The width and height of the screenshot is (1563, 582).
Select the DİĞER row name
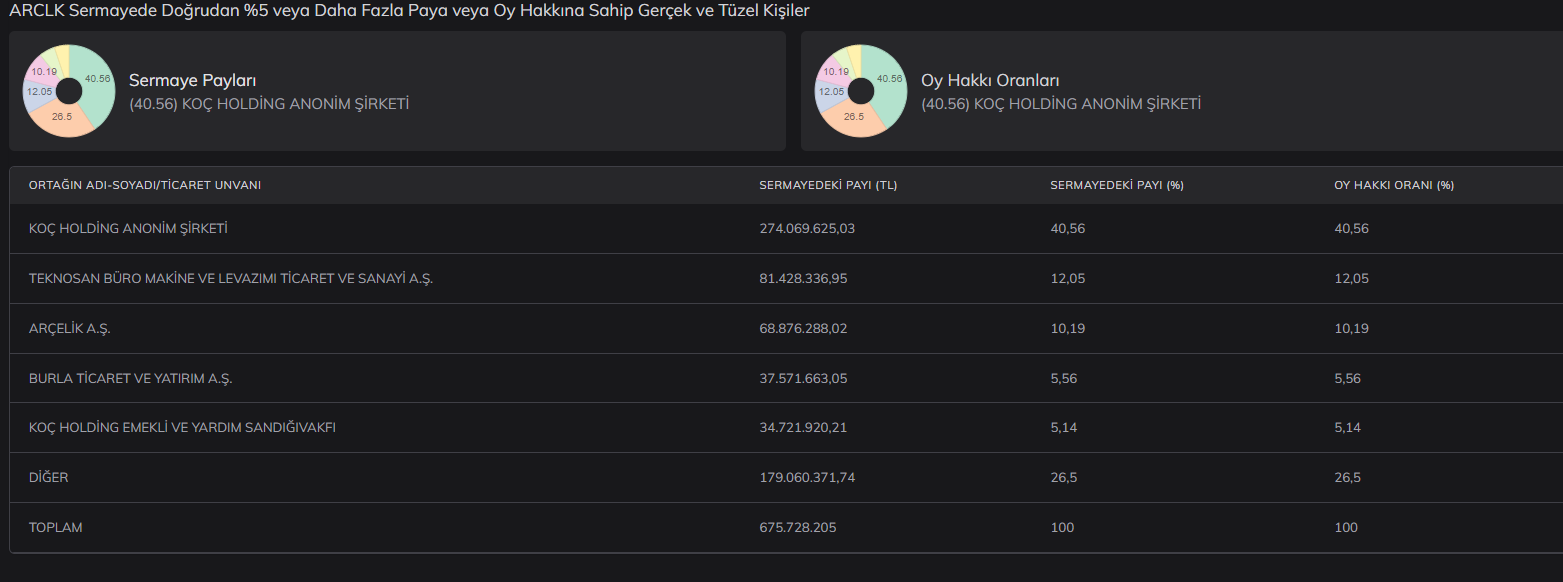[x=49, y=478]
